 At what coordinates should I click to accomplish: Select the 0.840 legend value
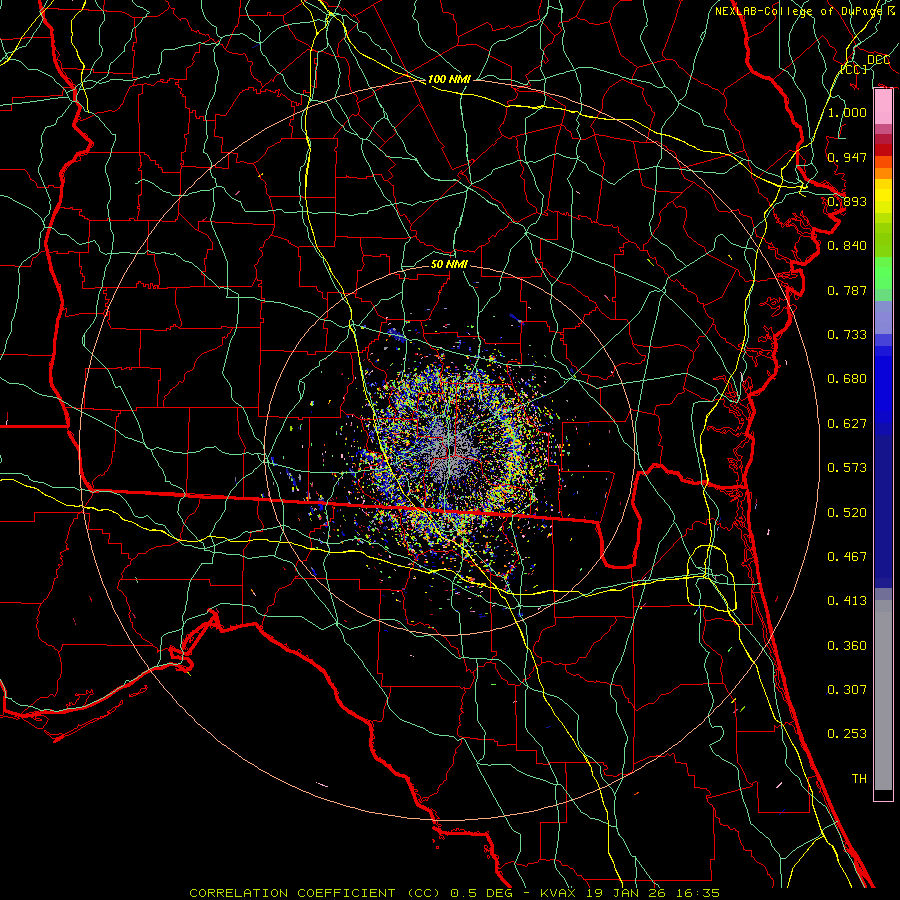[847, 246]
